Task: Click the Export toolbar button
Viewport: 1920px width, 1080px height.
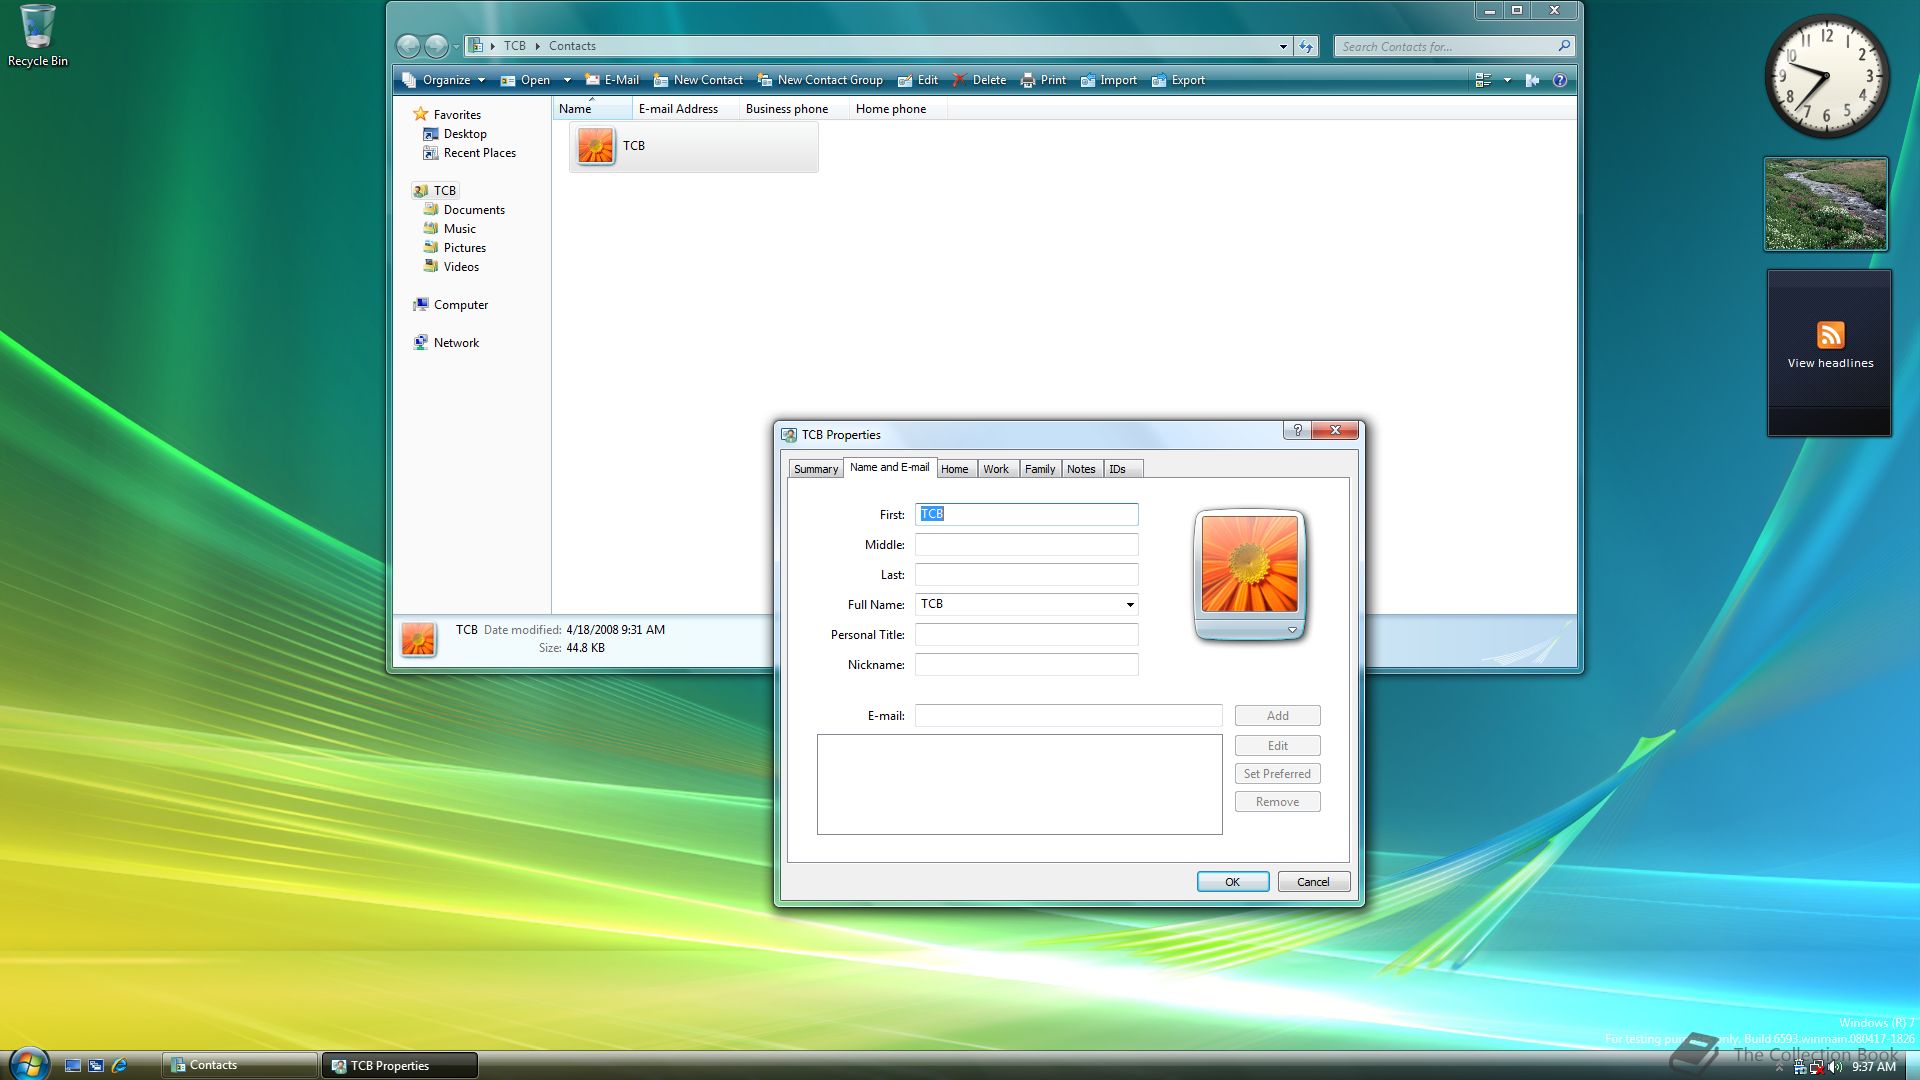Action: pyautogui.click(x=1178, y=80)
